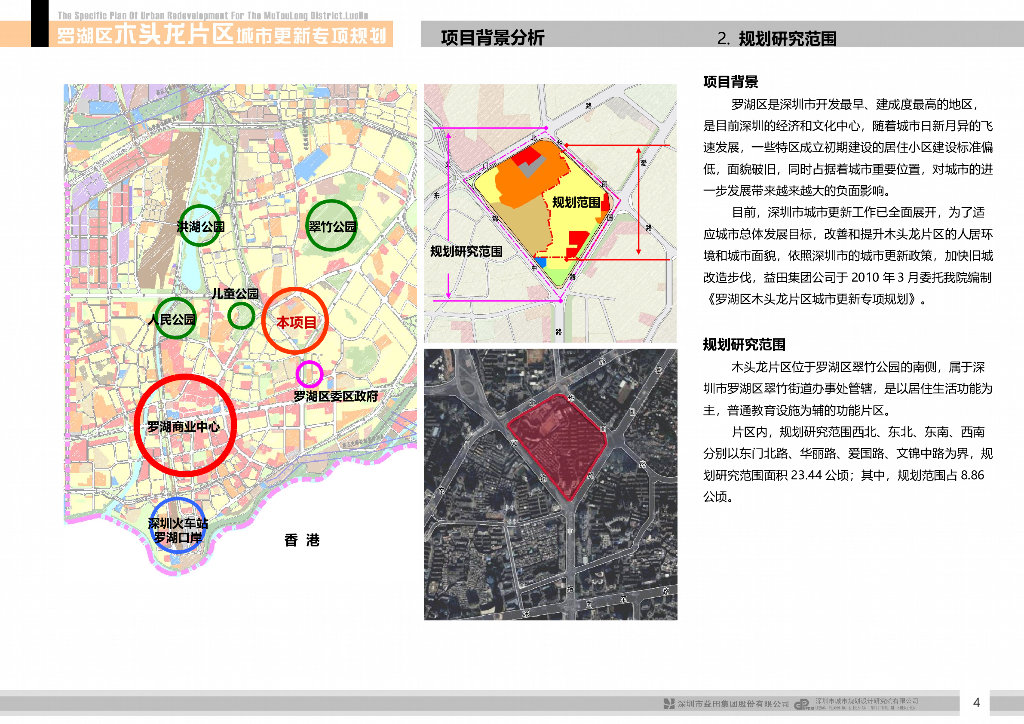
Task: Click the header 2. 规划研究范围
Action: pos(776,39)
